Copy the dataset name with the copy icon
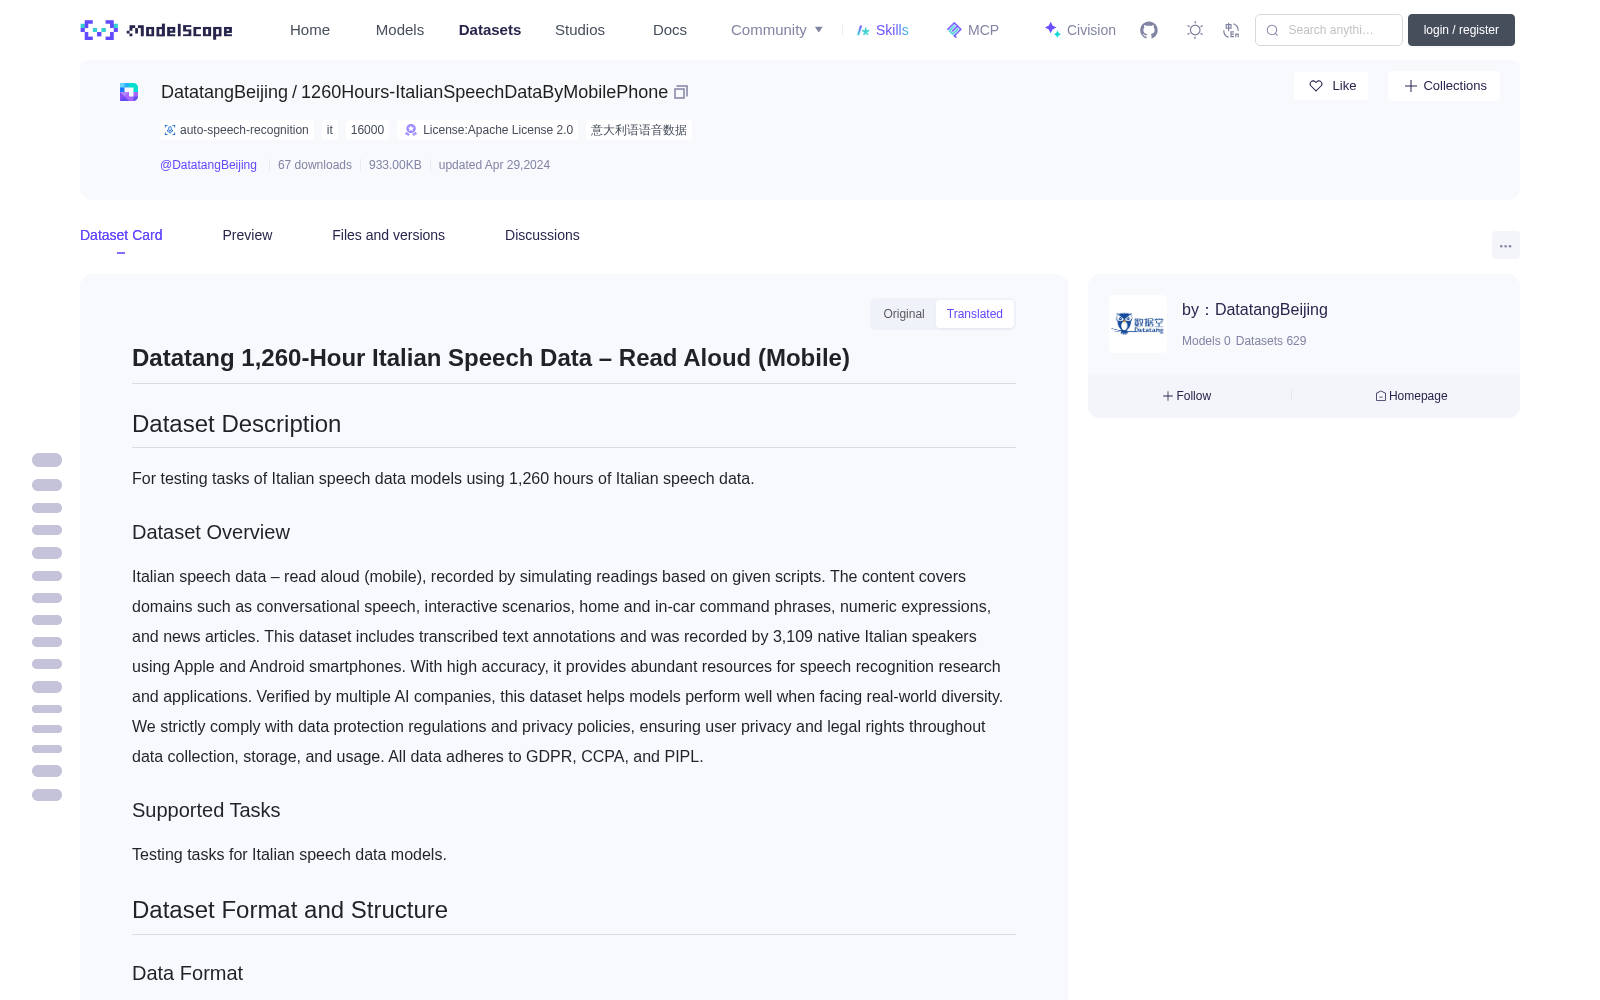The width and height of the screenshot is (1600, 1000). point(681,92)
